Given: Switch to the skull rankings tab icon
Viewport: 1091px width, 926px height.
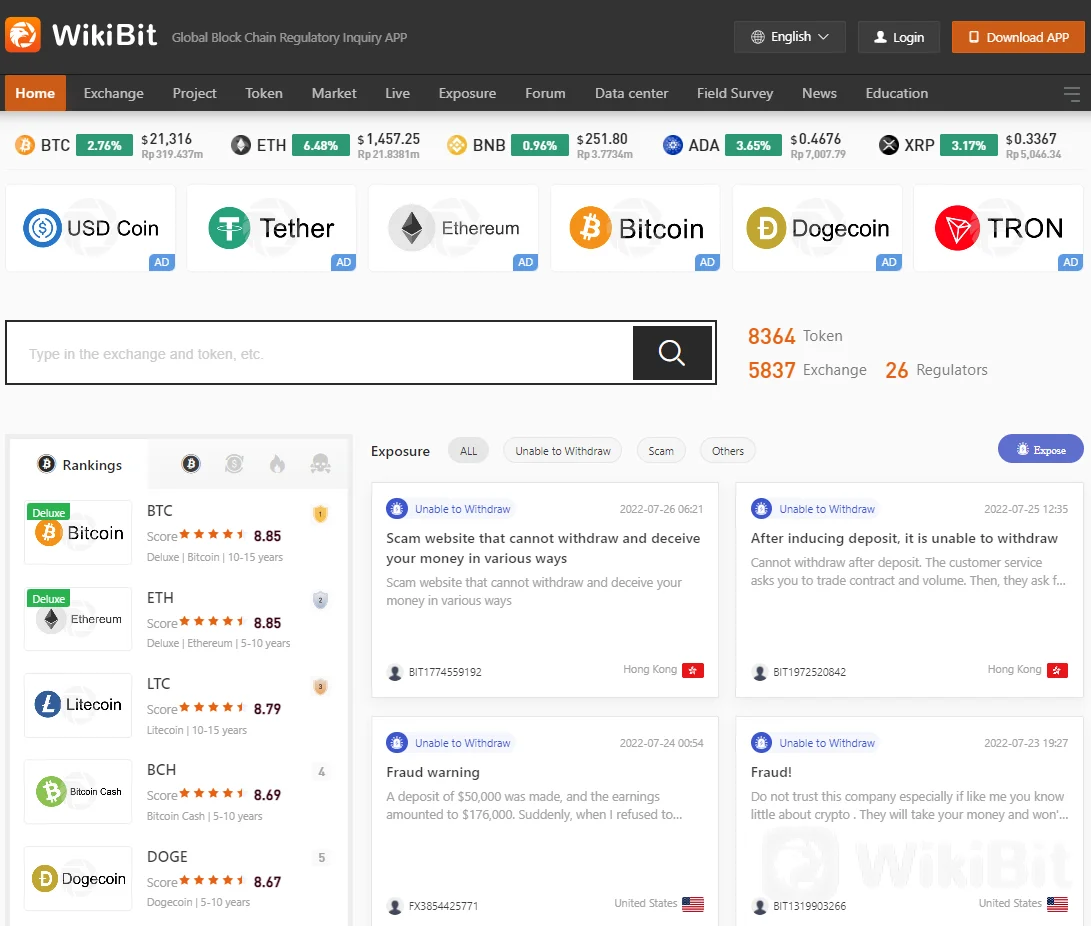Looking at the screenshot, I should pos(320,463).
